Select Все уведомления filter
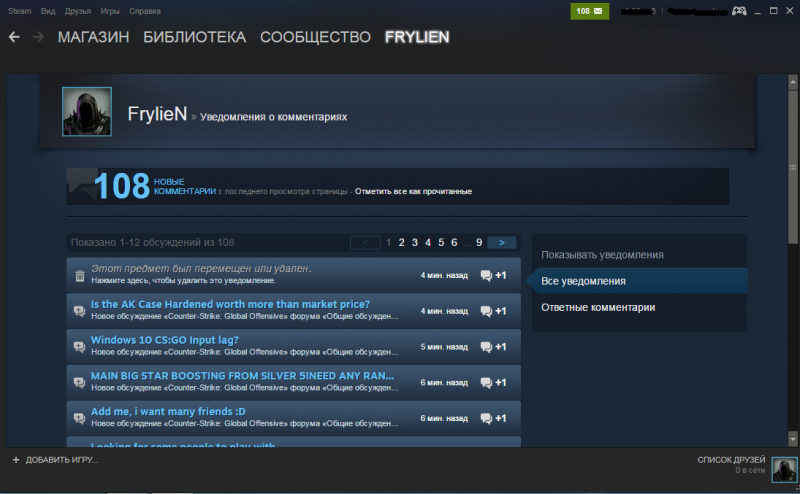Viewport: 800px width, 494px height. click(640, 281)
